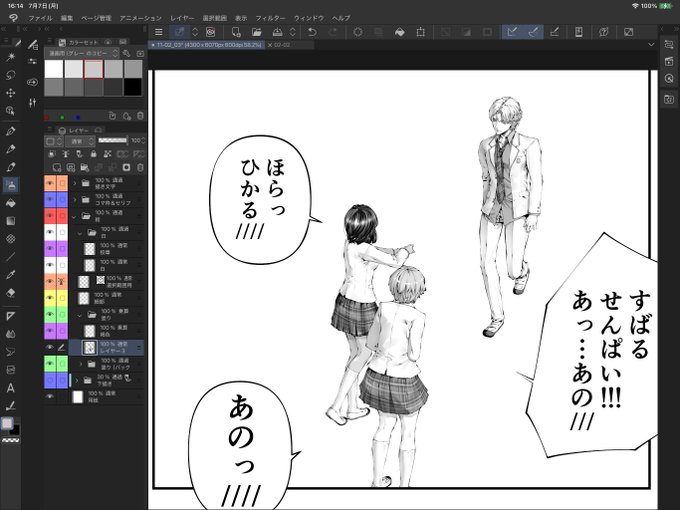This screenshot has height=510, width=680.
Task: Select the Text tool
Action: pyautogui.click(x=10, y=388)
